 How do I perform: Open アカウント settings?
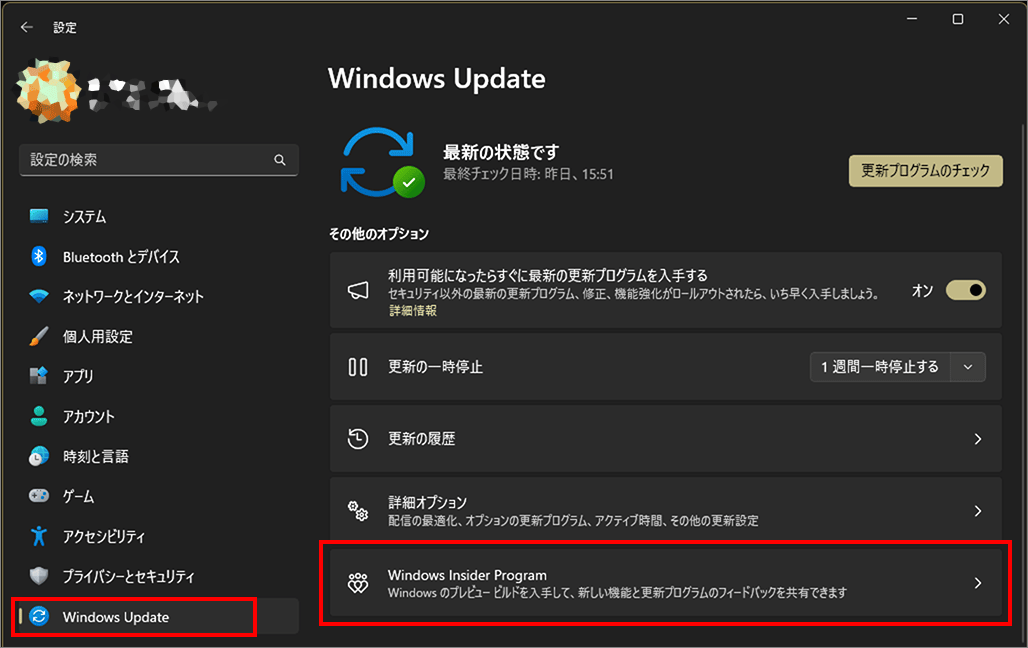[x=159, y=416]
